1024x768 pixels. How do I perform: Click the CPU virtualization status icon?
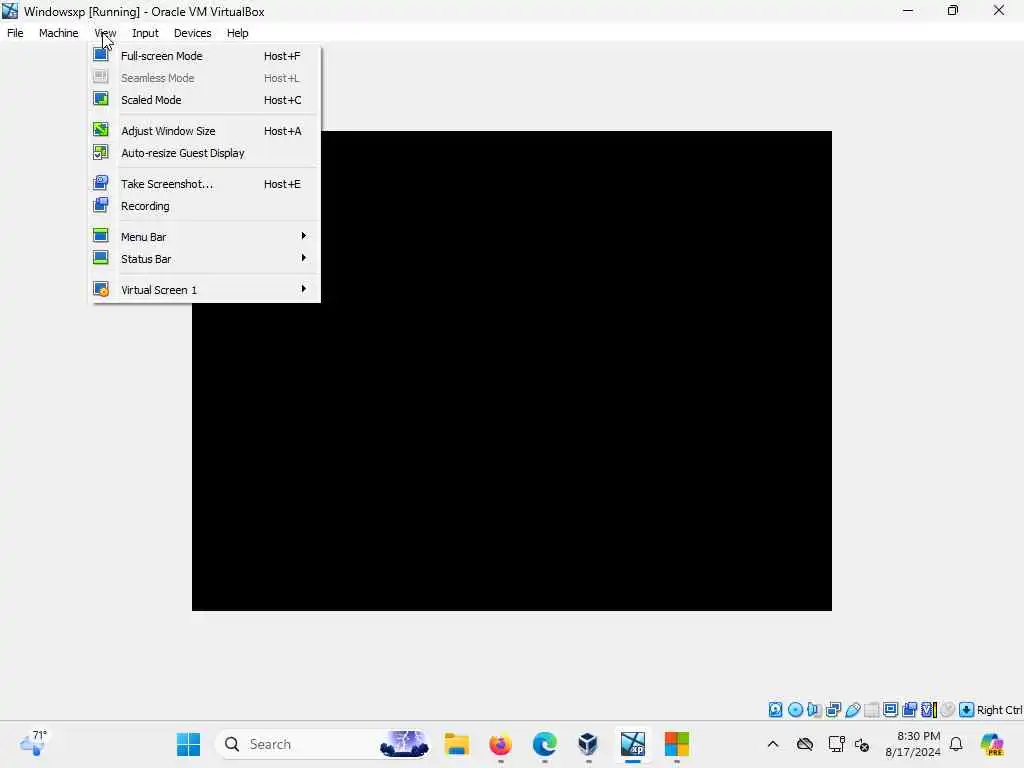(x=929, y=710)
